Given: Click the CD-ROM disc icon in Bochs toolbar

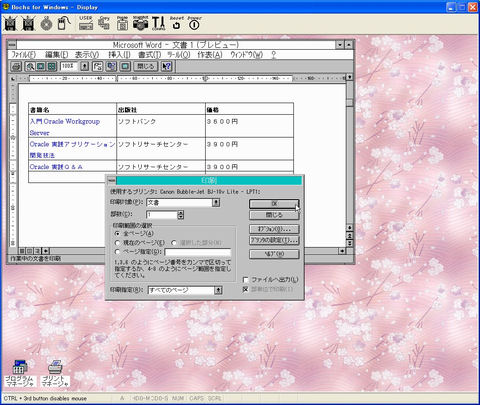Looking at the screenshot, I should pyautogui.click(x=46, y=24).
